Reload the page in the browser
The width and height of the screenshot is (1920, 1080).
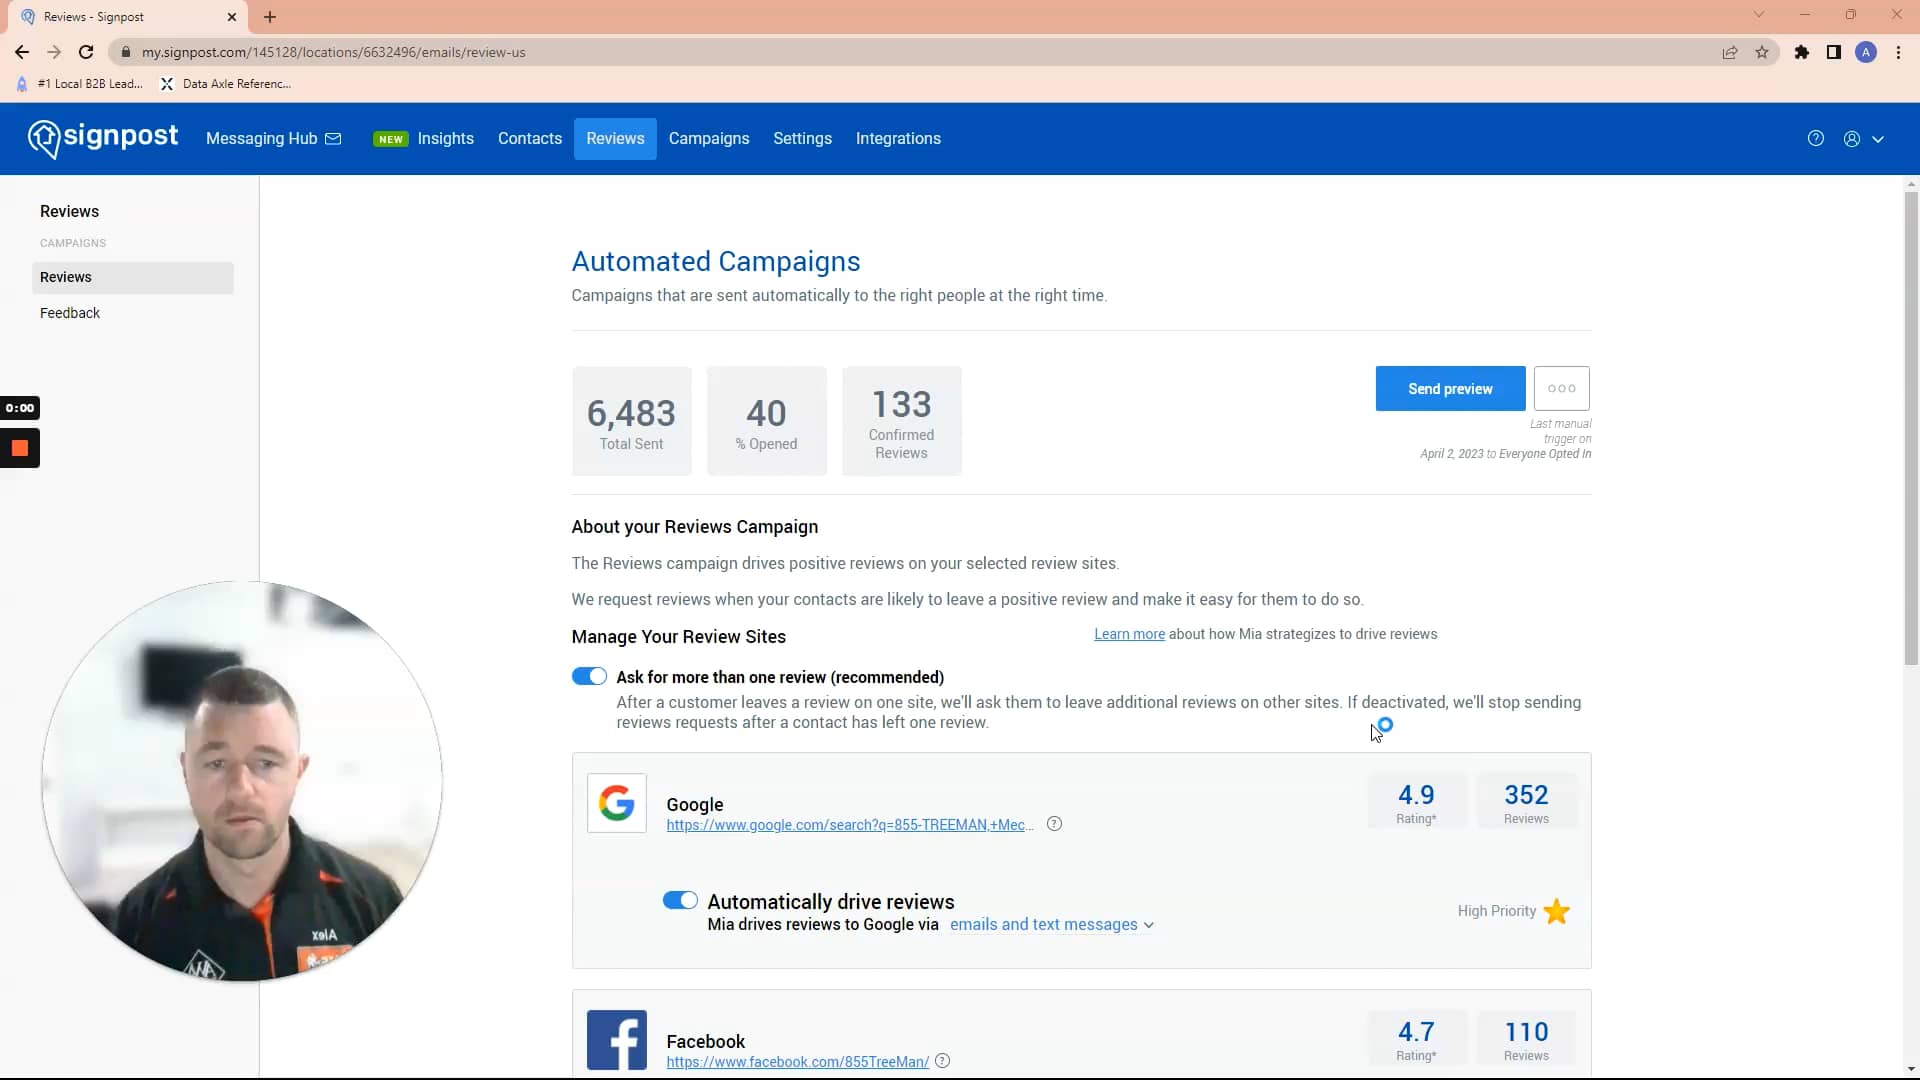86,52
